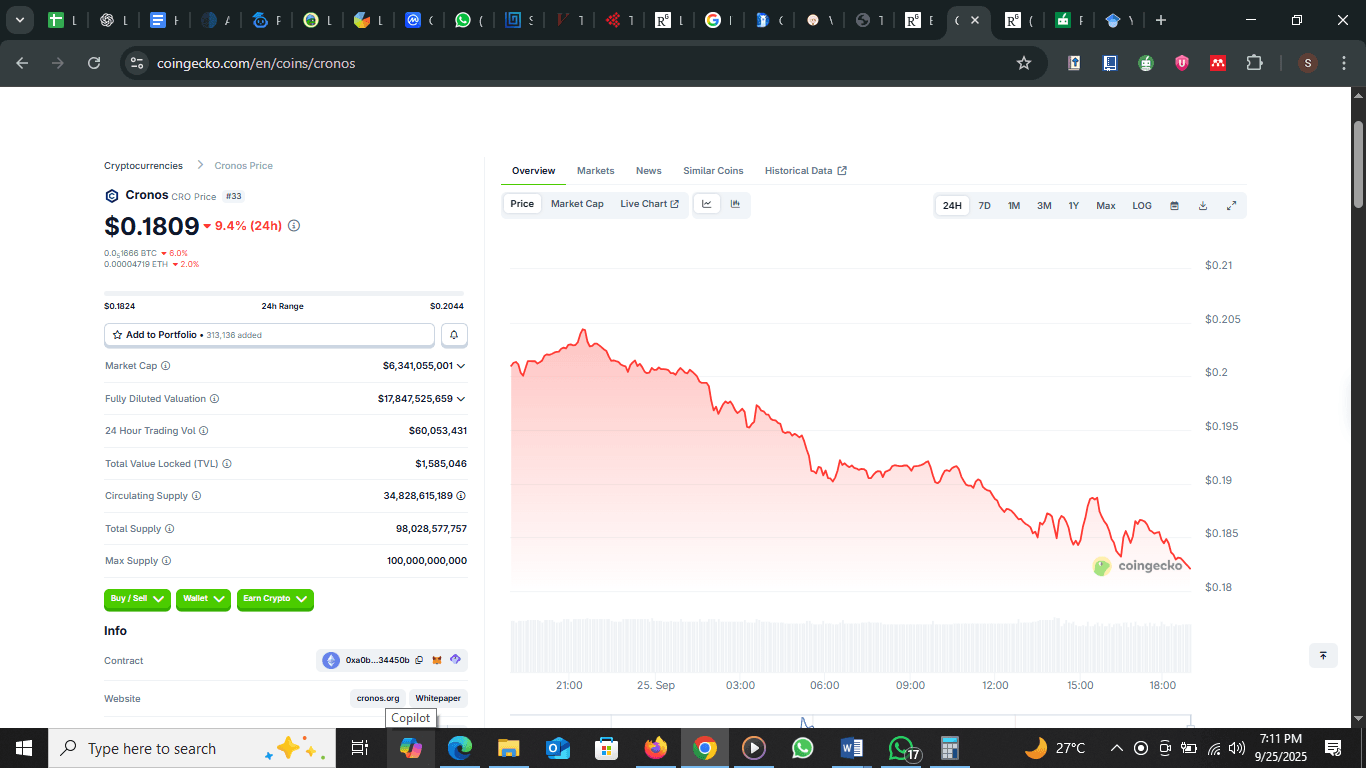This screenshot has height=768, width=1366.
Task: Add token to MetaMask via fox icon
Action: click(437, 660)
